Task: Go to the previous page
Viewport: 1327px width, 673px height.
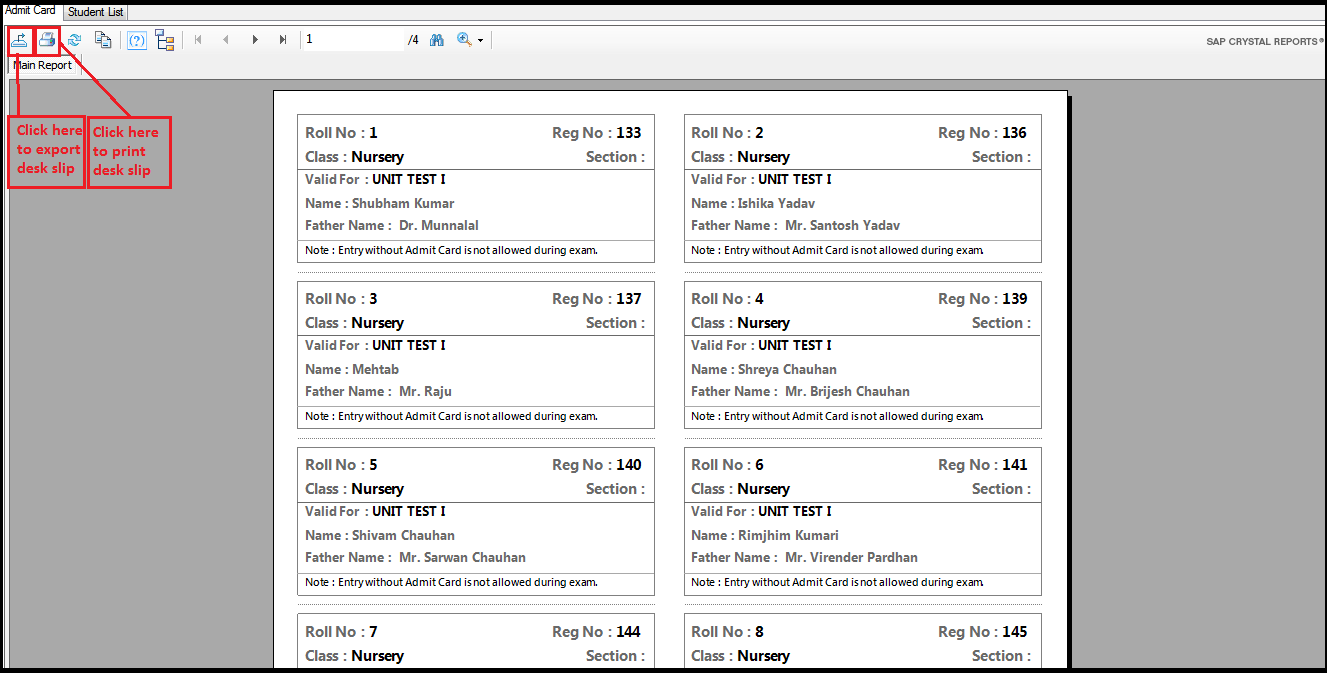Action: click(x=226, y=40)
